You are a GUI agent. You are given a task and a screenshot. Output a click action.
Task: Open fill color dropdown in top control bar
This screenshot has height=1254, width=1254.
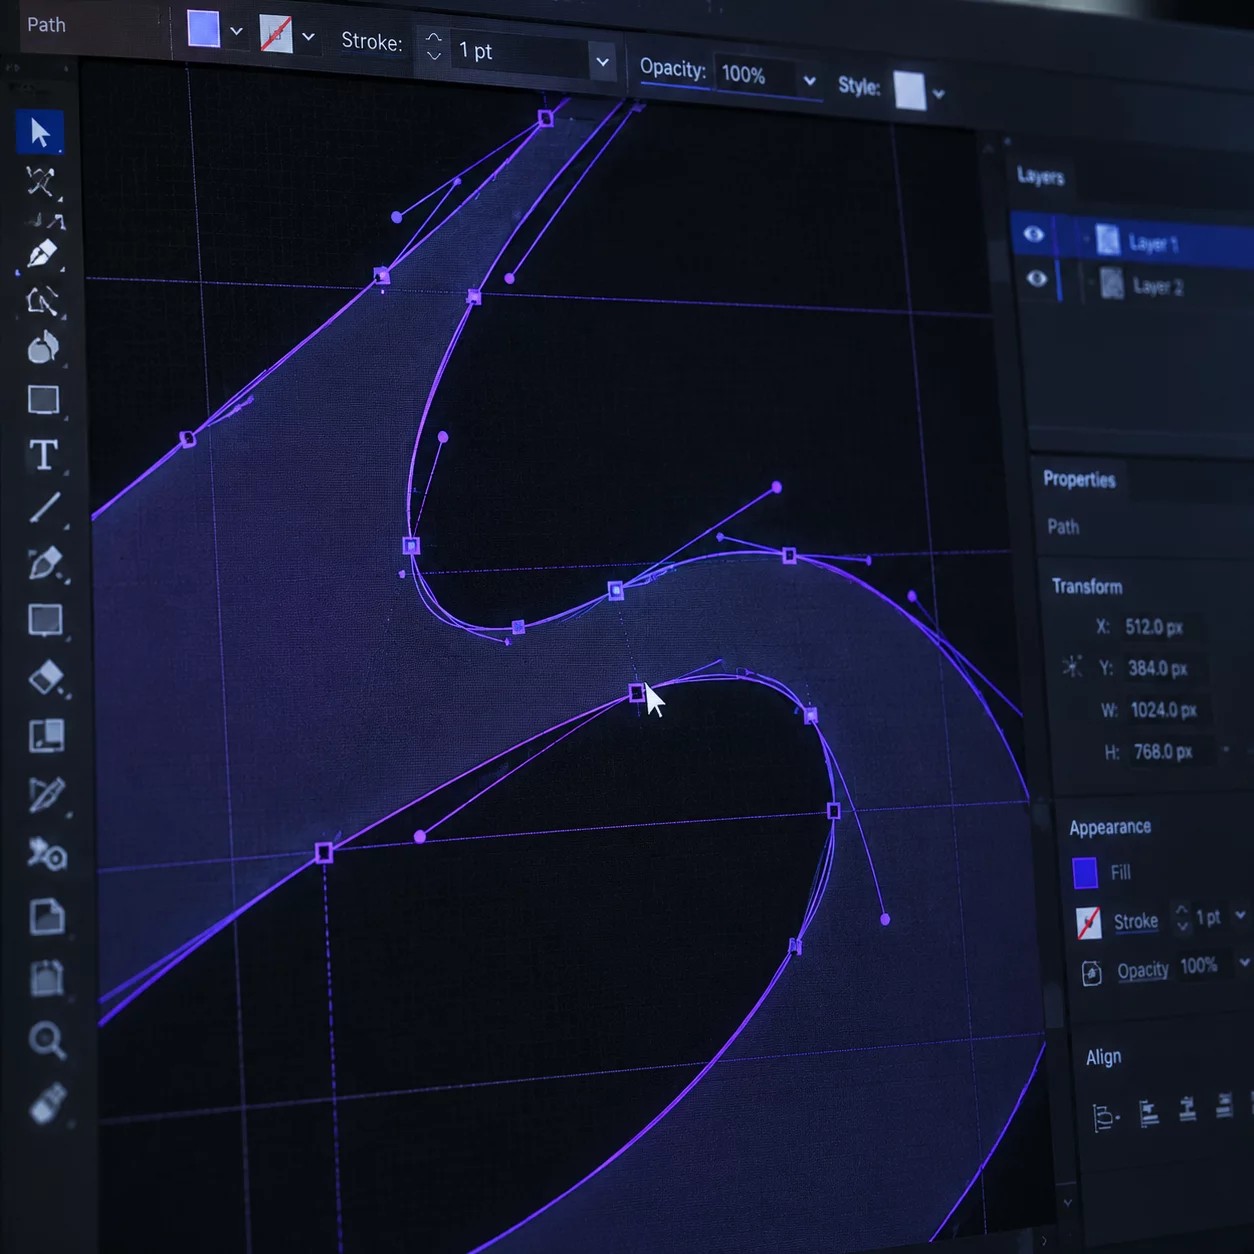pos(236,31)
